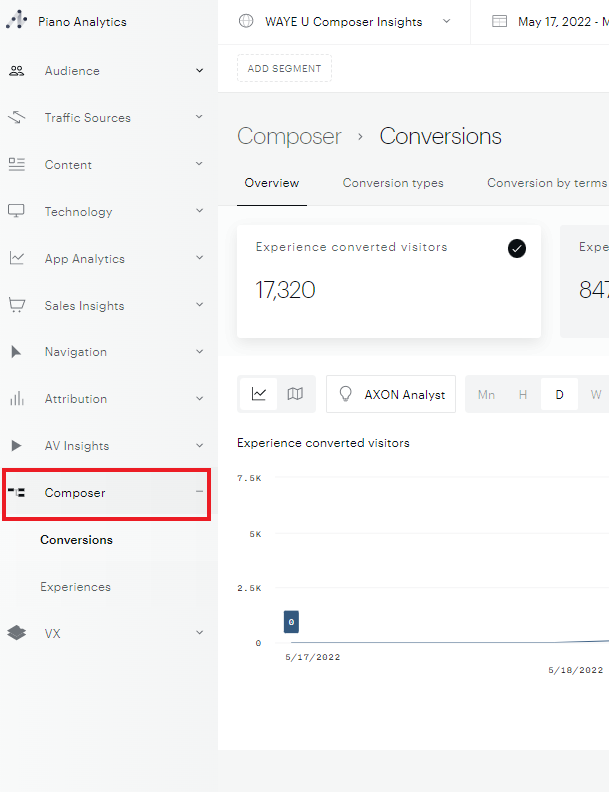Collapse the Composer sidebar section
Viewport: 609px width, 792px height.
[199, 492]
